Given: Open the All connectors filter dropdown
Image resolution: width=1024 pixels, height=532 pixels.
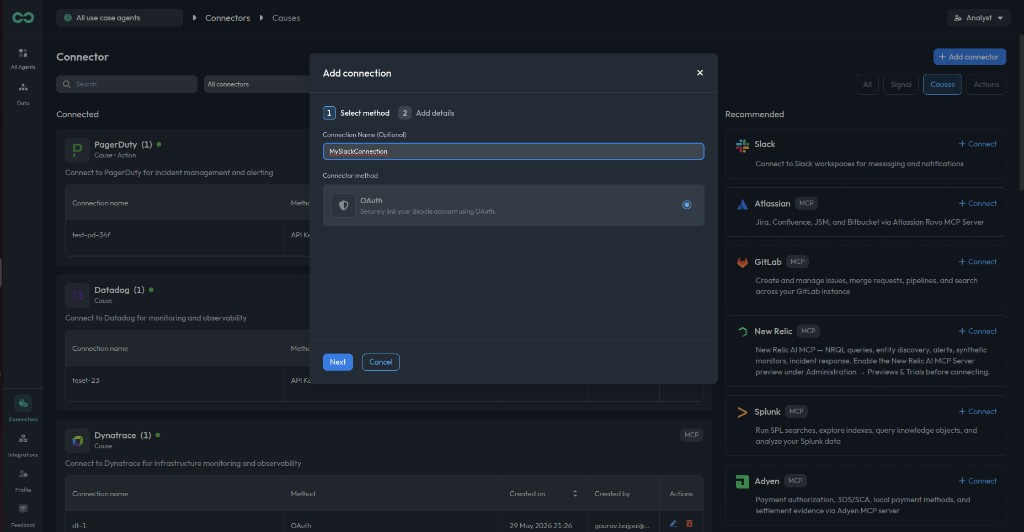Looking at the screenshot, I should pyautogui.click(x=256, y=84).
